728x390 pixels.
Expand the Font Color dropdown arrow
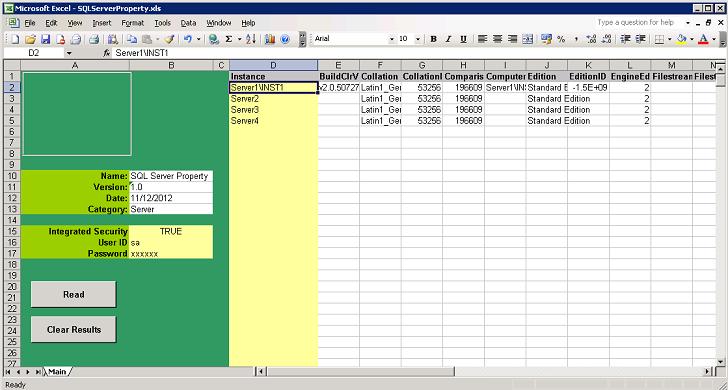(x=714, y=39)
